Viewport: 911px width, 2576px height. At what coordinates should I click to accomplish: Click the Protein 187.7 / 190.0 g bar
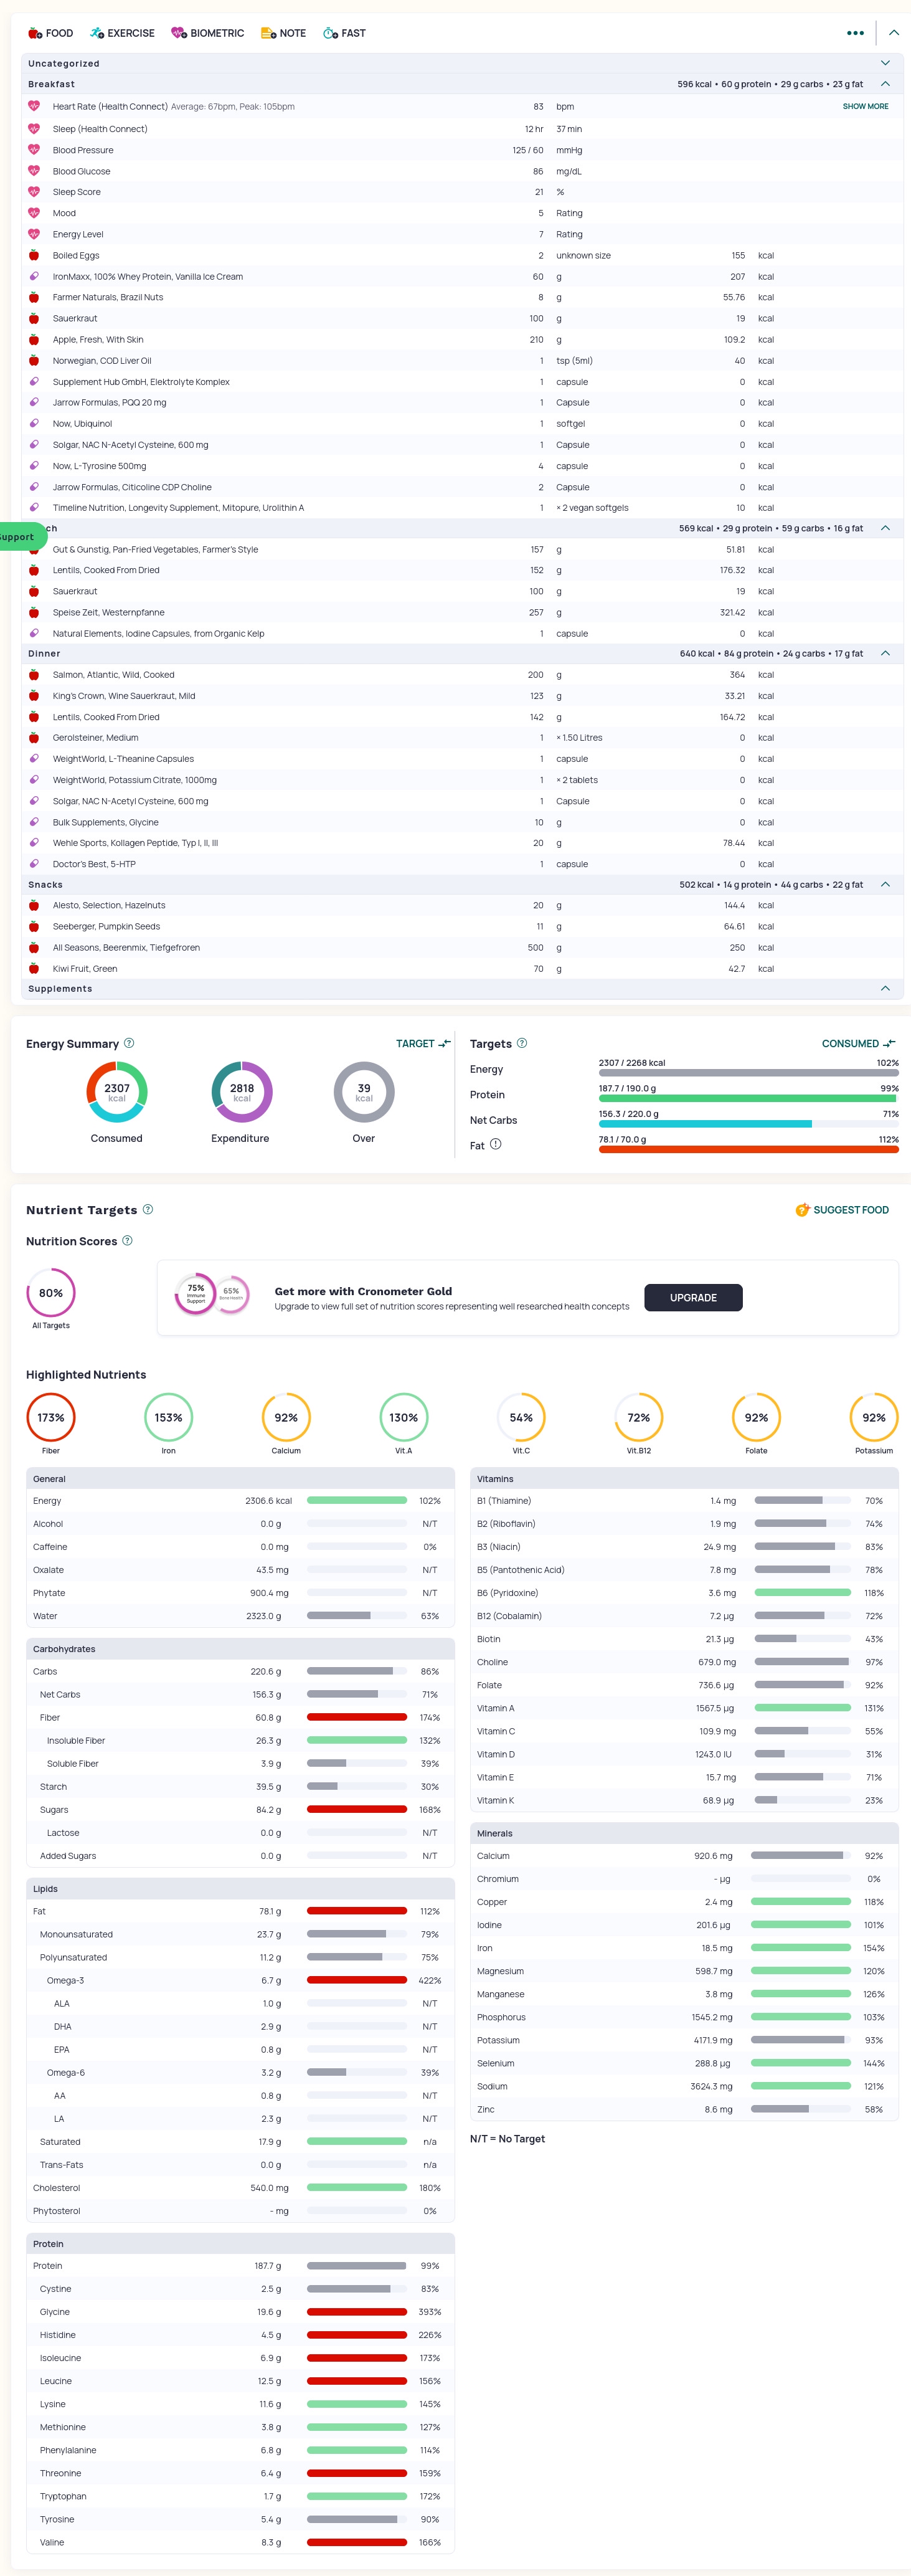tap(748, 1098)
